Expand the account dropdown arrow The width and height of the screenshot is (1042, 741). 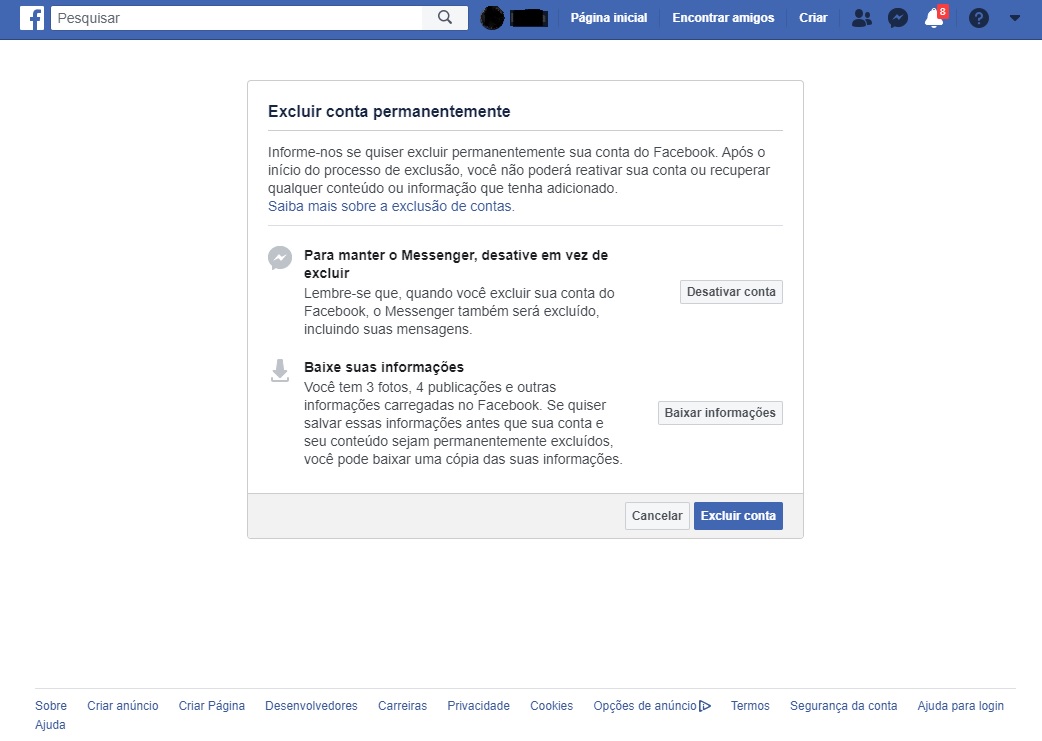[1015, 18]
